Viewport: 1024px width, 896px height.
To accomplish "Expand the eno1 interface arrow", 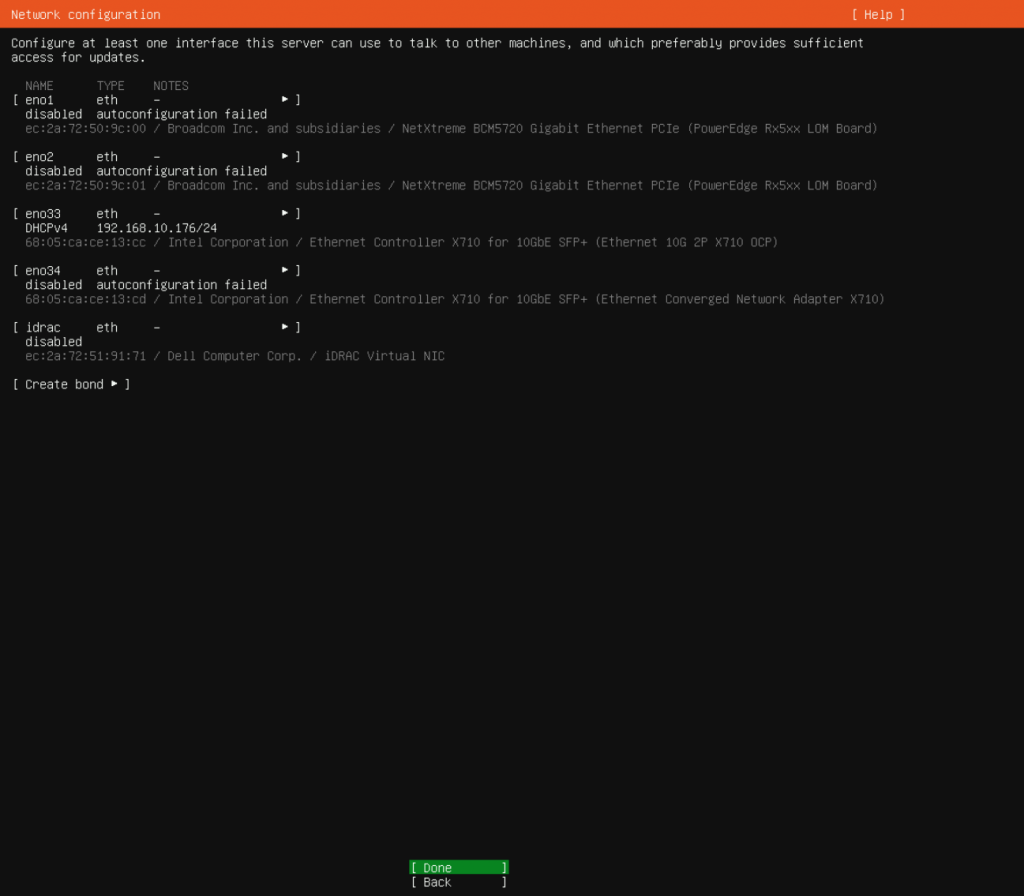I will (285, 100).
